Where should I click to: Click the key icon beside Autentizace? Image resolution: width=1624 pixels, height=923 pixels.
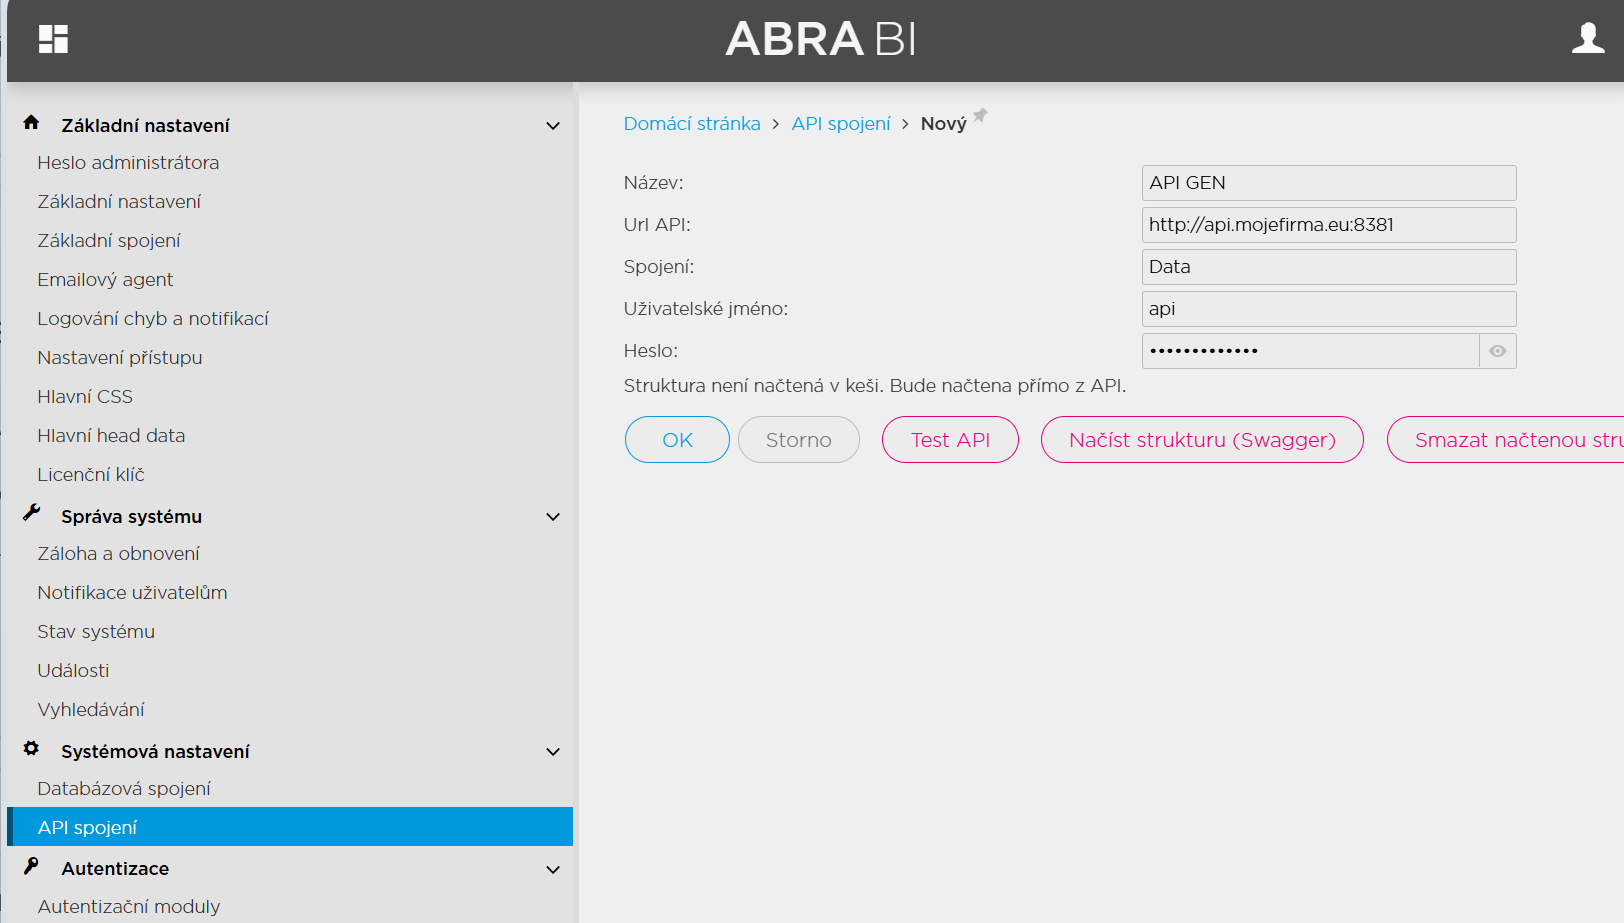tap(31, 866)
